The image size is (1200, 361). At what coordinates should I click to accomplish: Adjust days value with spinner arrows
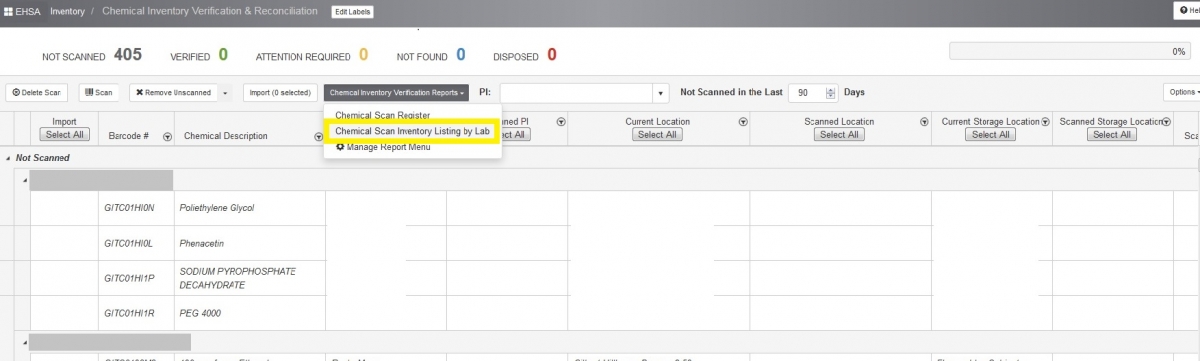(x=830, y=93)
